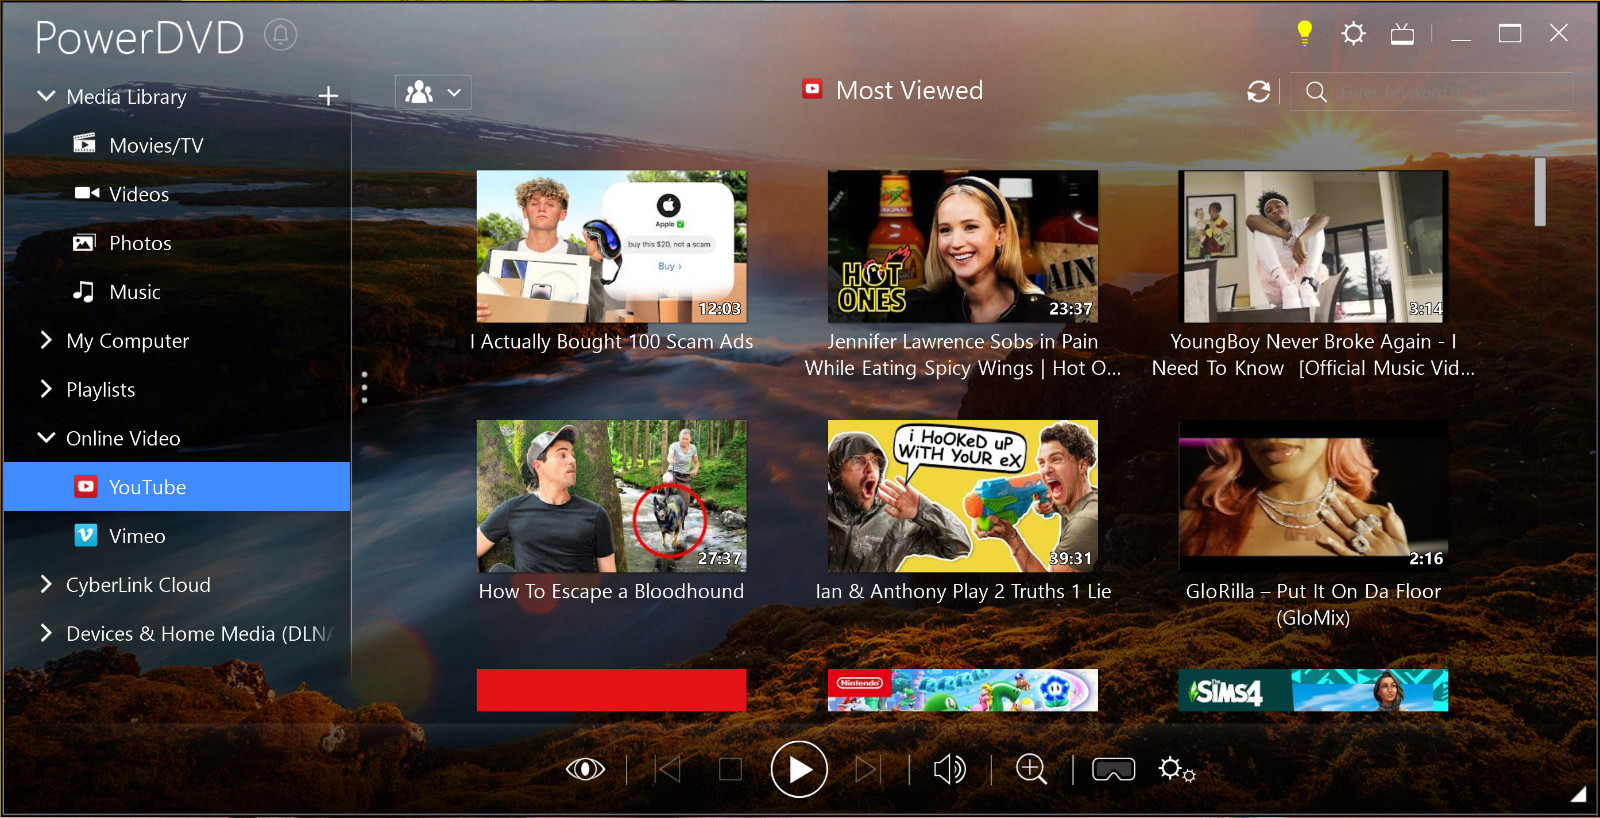Viewport: 1600px width, 818px height.
Task: Click the Videos camera icon
Action: pyautogui.click(x=86, y=193)
